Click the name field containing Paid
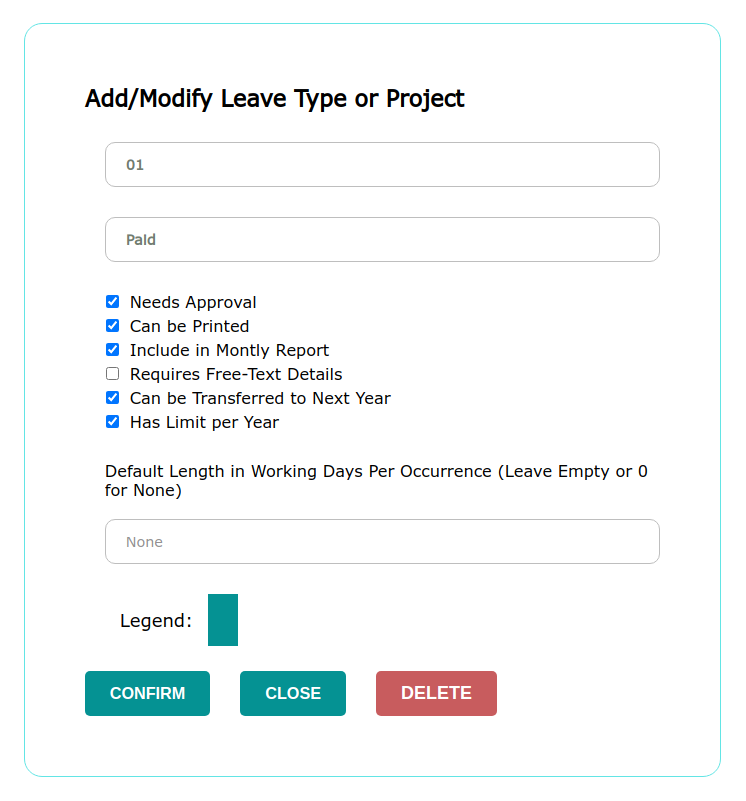This screenshot has width=746, height=801. (382, 240)
